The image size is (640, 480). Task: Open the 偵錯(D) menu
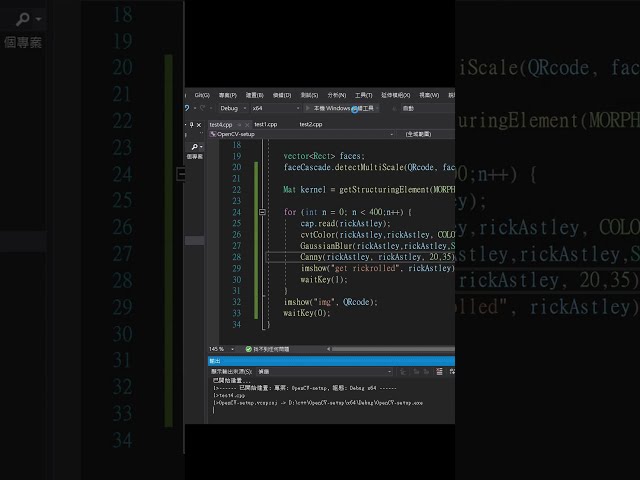click(282, 95)
